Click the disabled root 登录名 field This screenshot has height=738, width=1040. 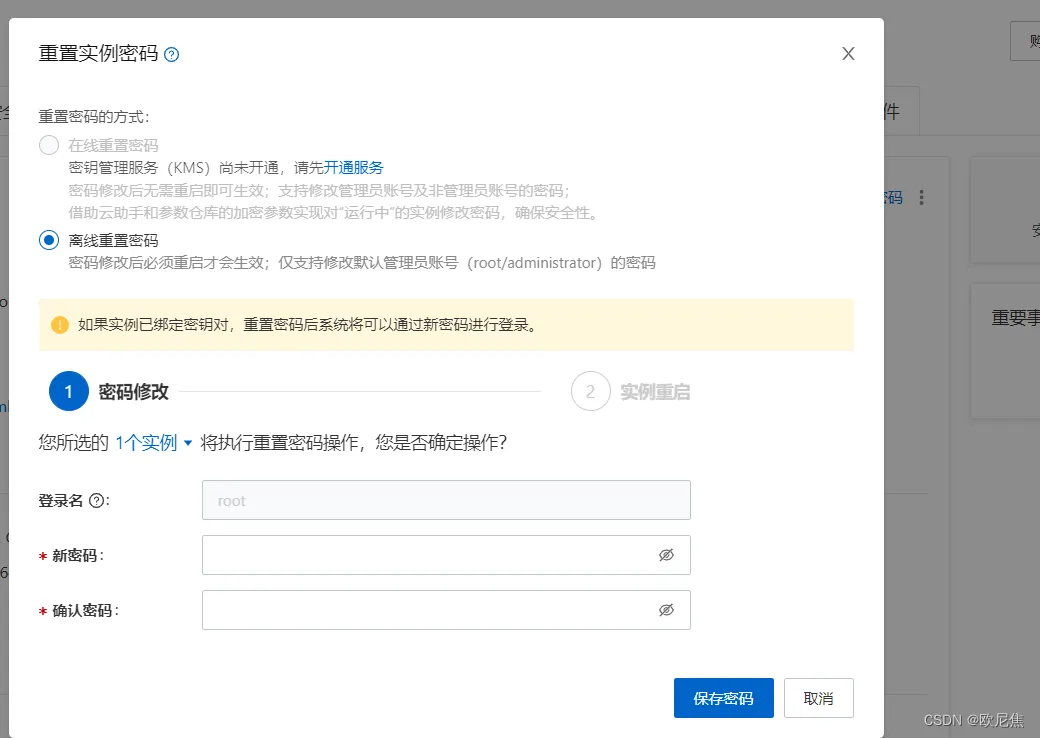click(446, 500)
